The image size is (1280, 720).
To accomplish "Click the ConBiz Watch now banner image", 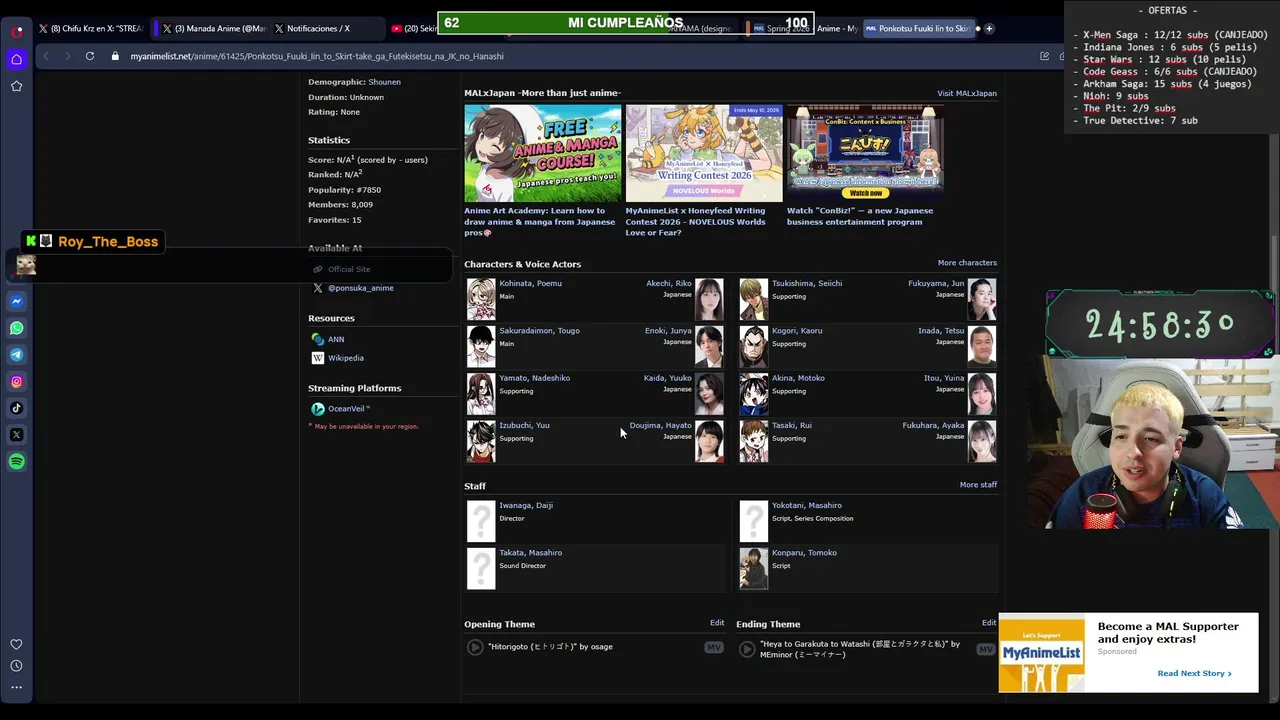I will click(865, 153).
